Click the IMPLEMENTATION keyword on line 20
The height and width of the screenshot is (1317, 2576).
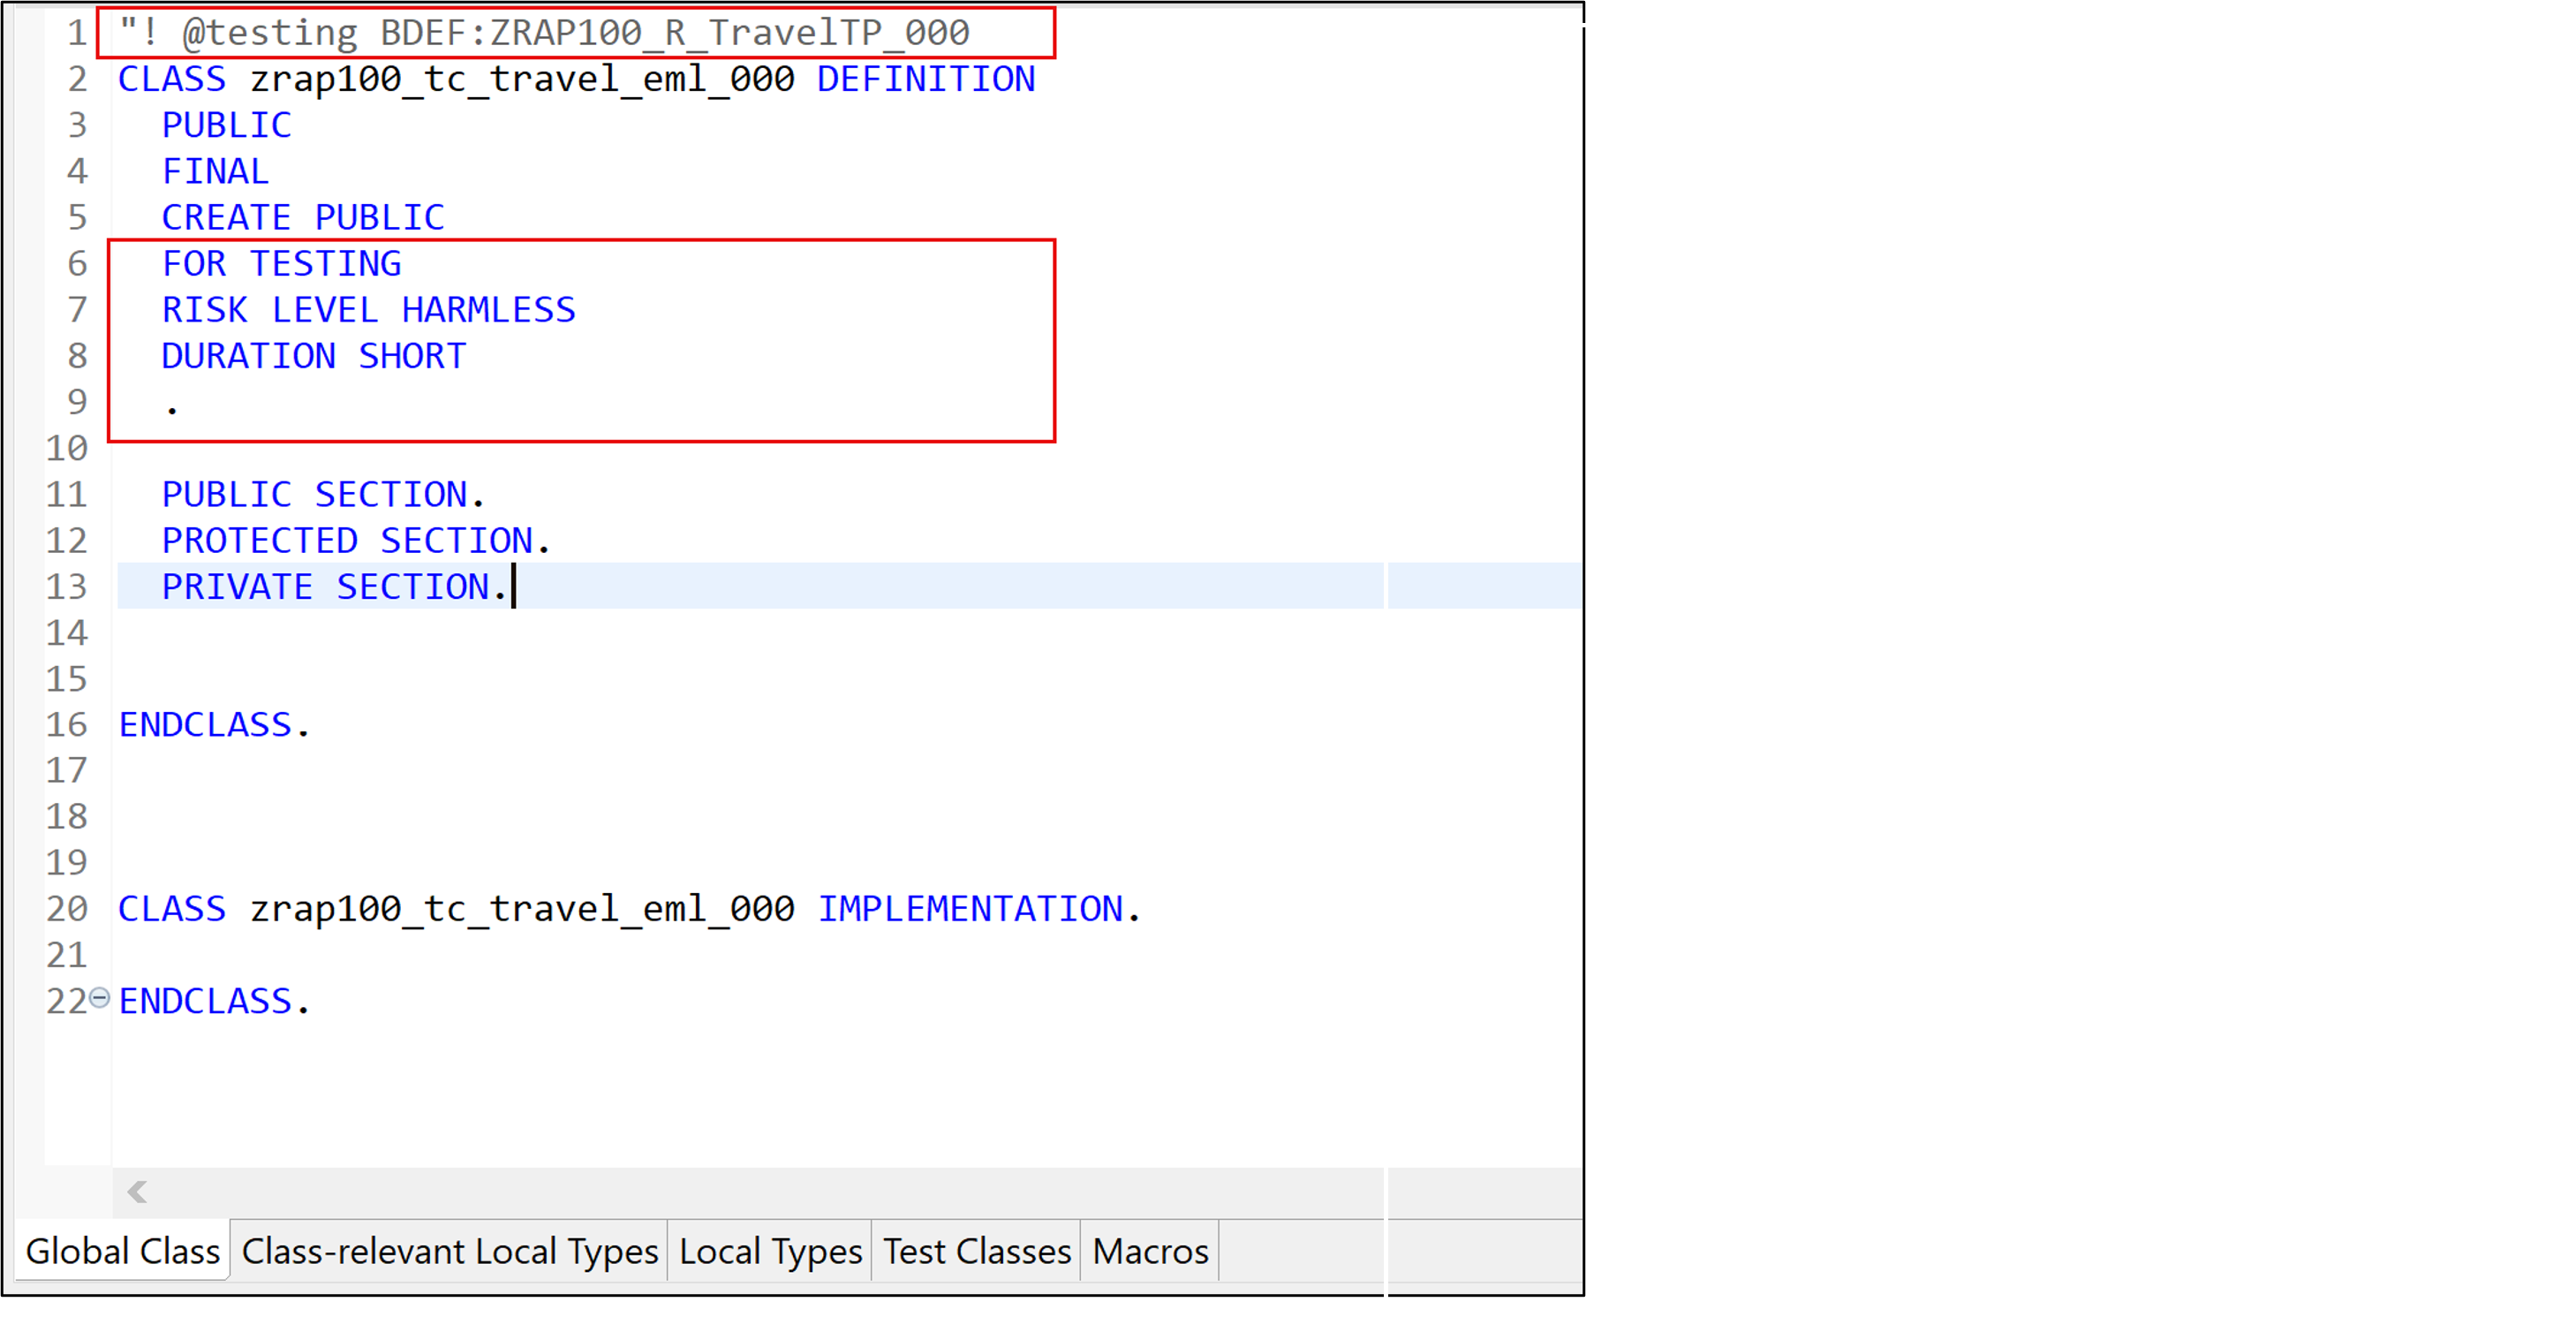(970, 908)
